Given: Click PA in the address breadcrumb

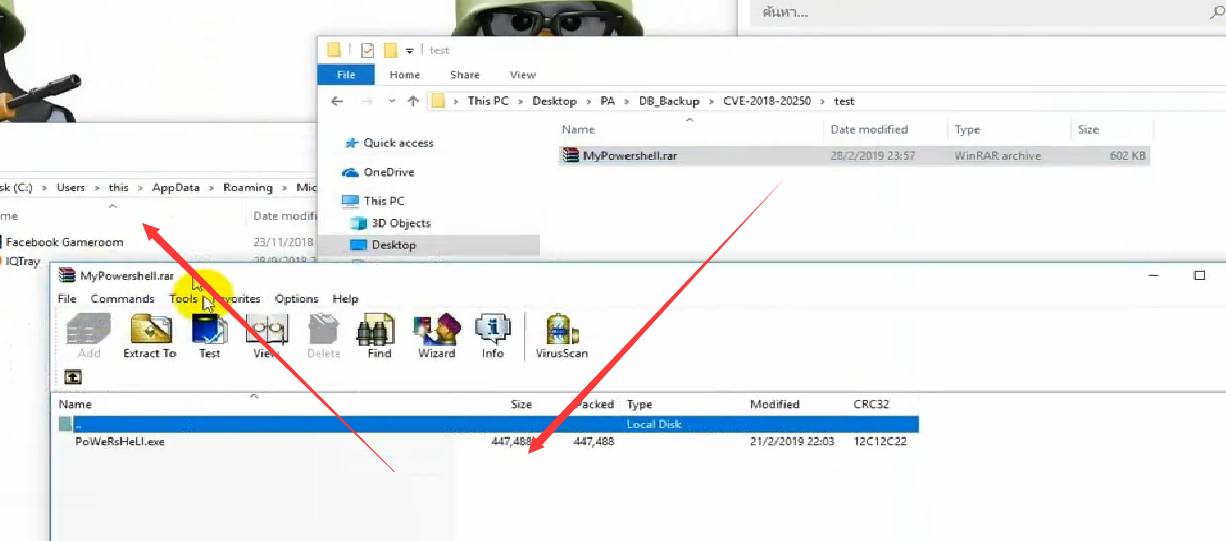Looking at the screenshot, I should pos(608,101).
